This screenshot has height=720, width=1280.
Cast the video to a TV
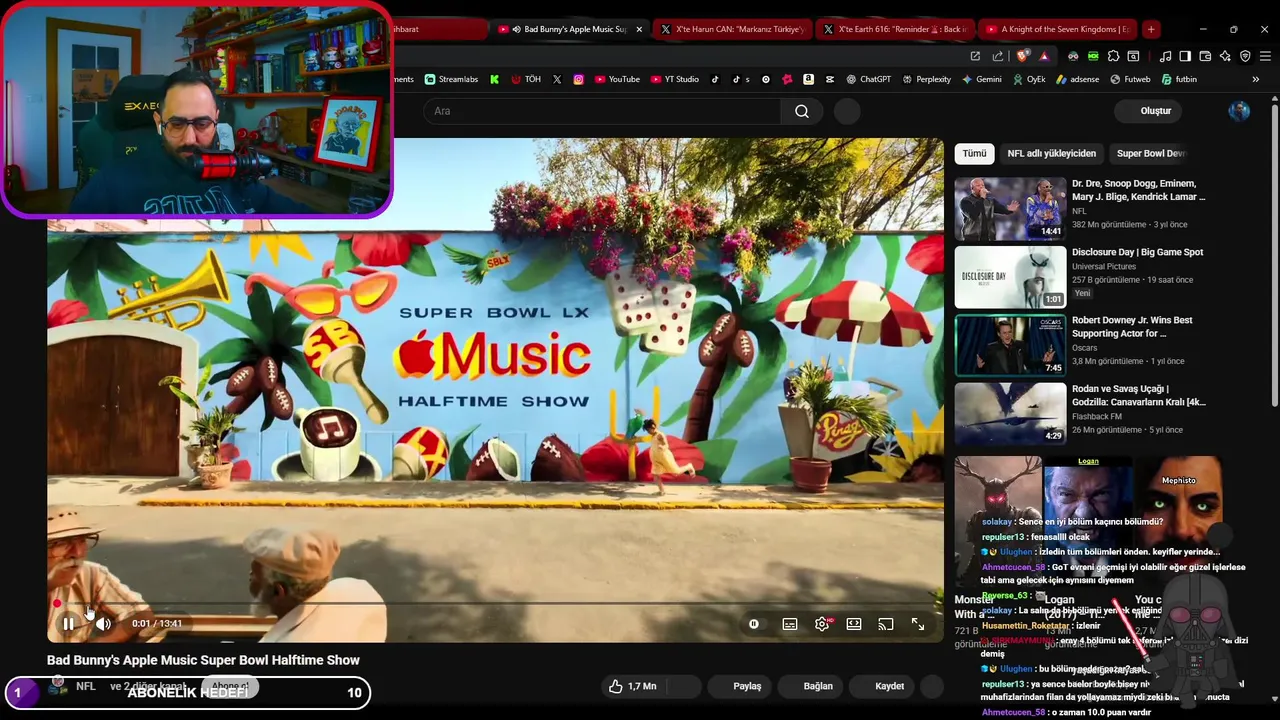pyautogui.click(x=886, y=624)
